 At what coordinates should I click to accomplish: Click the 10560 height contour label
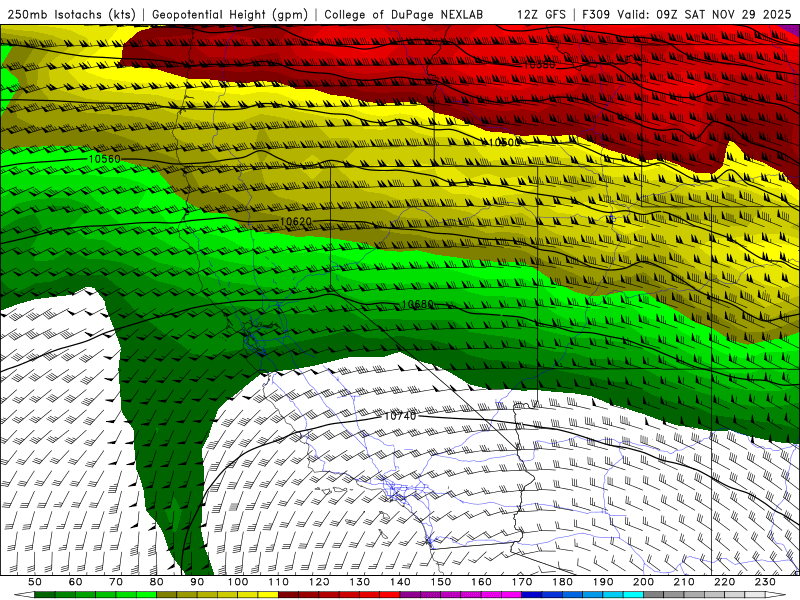(105, 159)
